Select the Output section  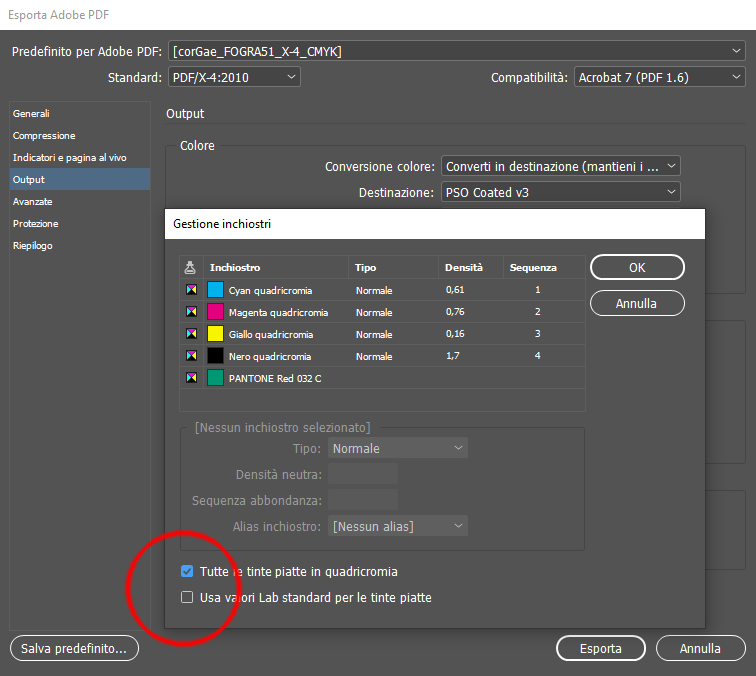tap(80, 179)
